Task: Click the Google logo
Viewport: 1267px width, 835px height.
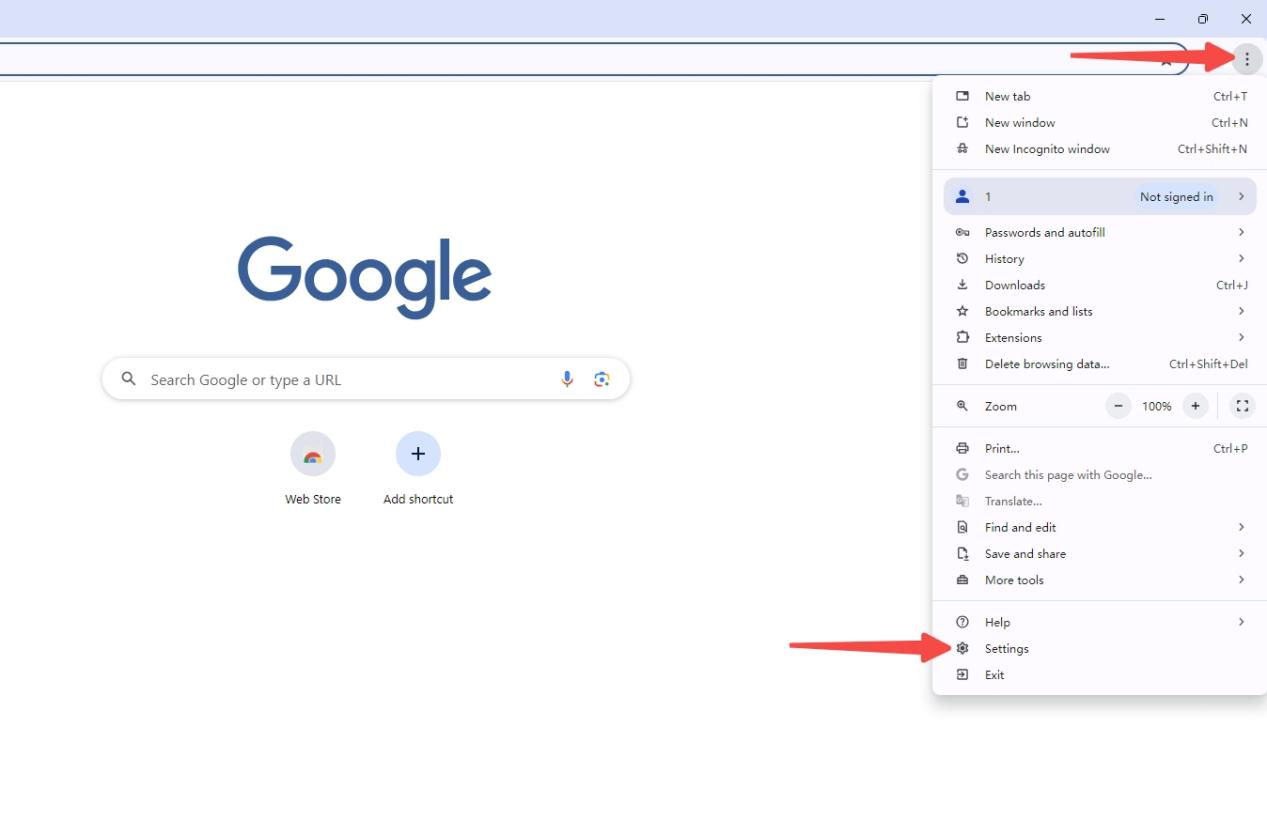Action: (364, 277)
